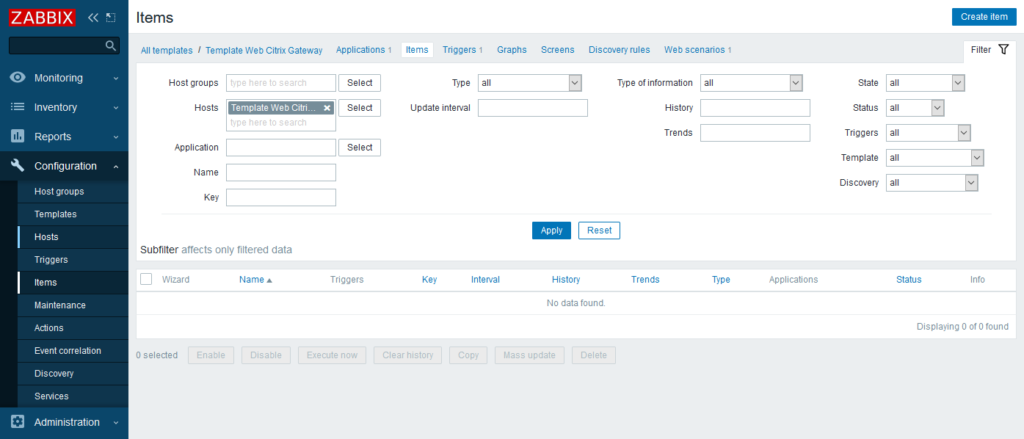Remove the Template Web Citrix host tag
Screen dimensions: 1024x439
[x=327, y=108]
